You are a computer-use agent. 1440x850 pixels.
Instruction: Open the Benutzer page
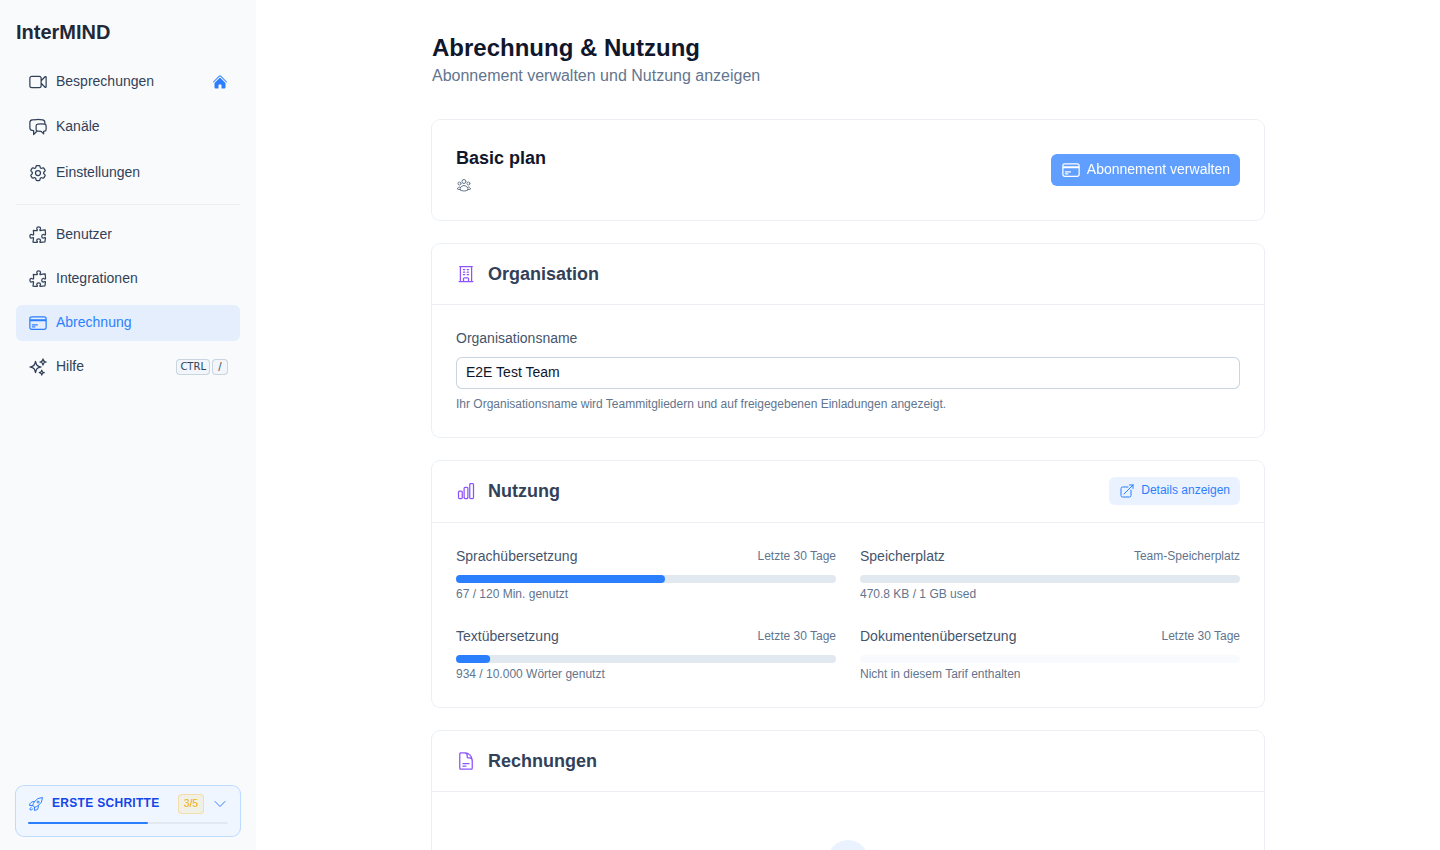point(128,235)
